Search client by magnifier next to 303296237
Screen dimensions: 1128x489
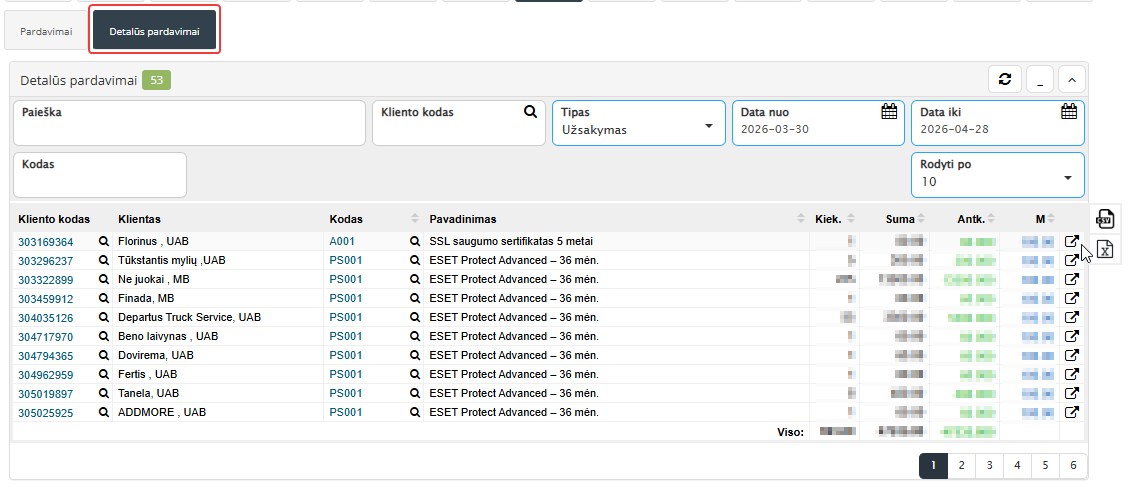click(104, 260)
